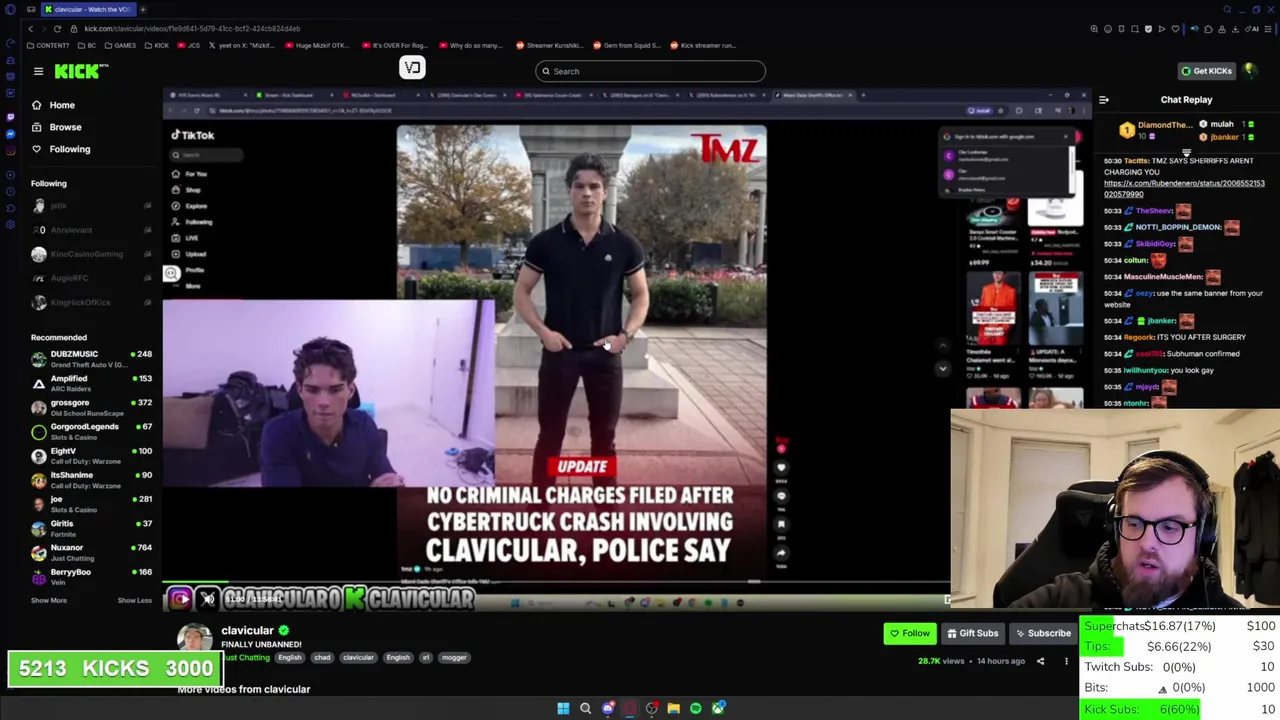Toggle browser tab audio speaker icon
This screenshot has width=1280, height=720.
[1194, 29]
